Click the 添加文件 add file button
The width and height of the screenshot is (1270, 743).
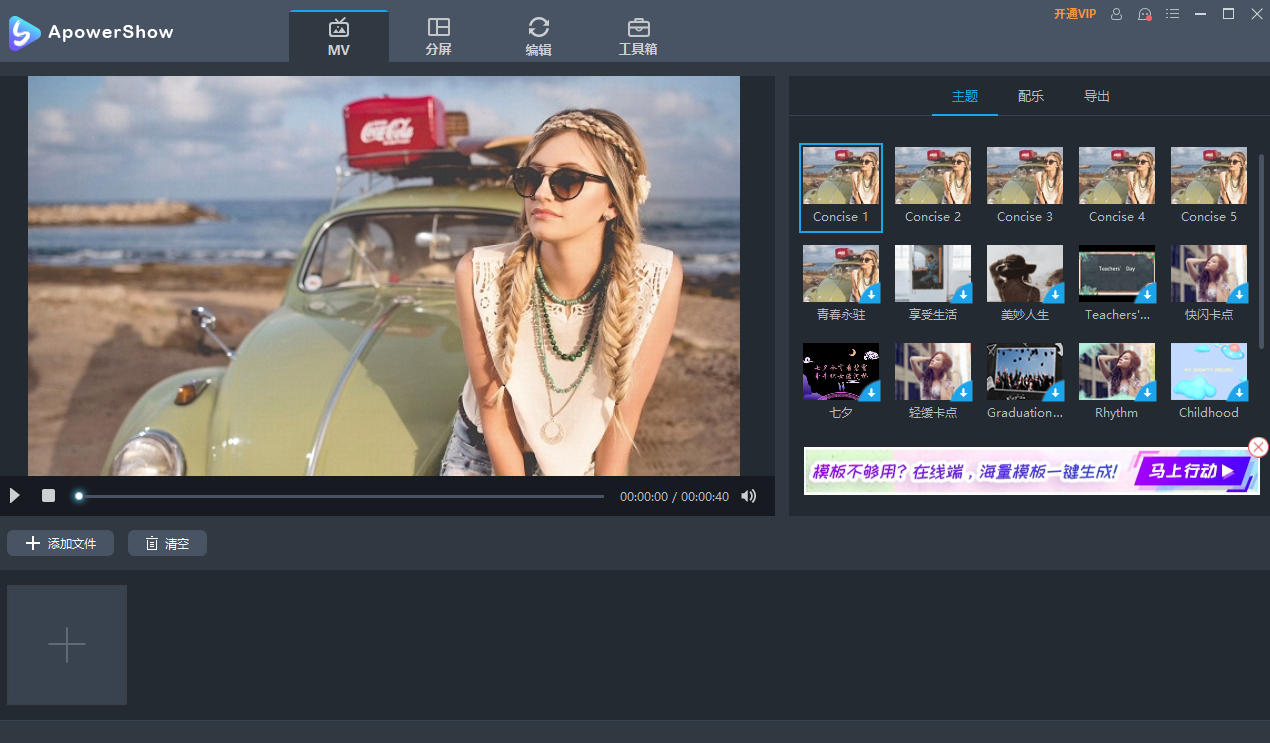(61, 543)
